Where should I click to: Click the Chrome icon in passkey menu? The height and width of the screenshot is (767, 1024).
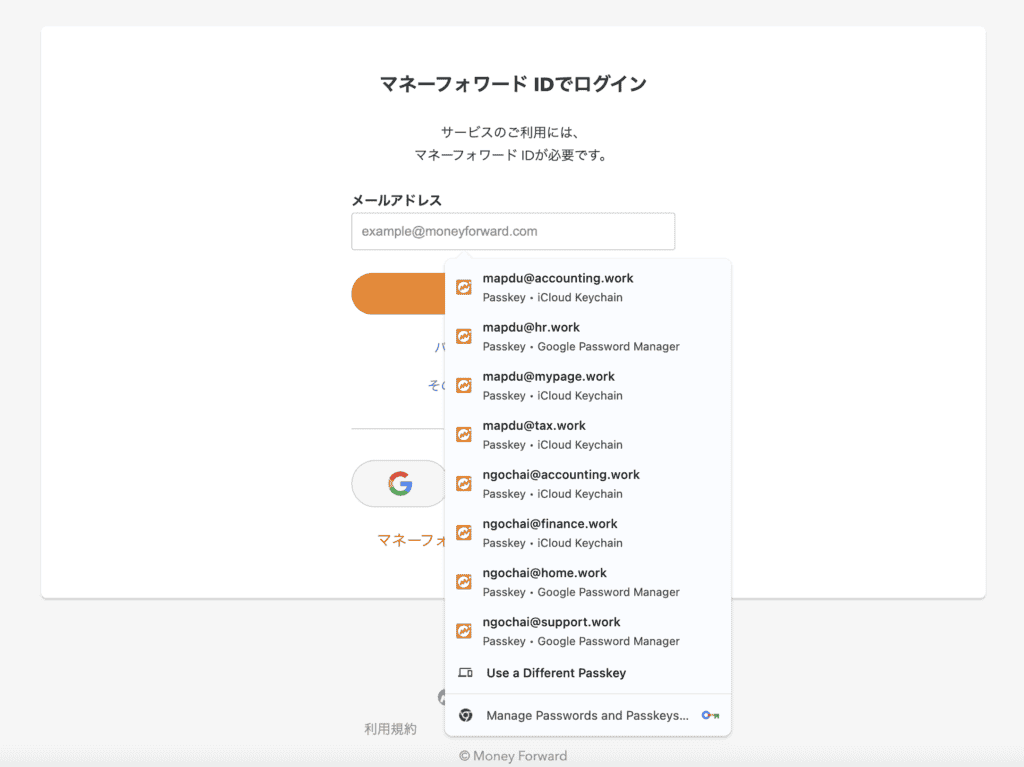coord(466,715)
